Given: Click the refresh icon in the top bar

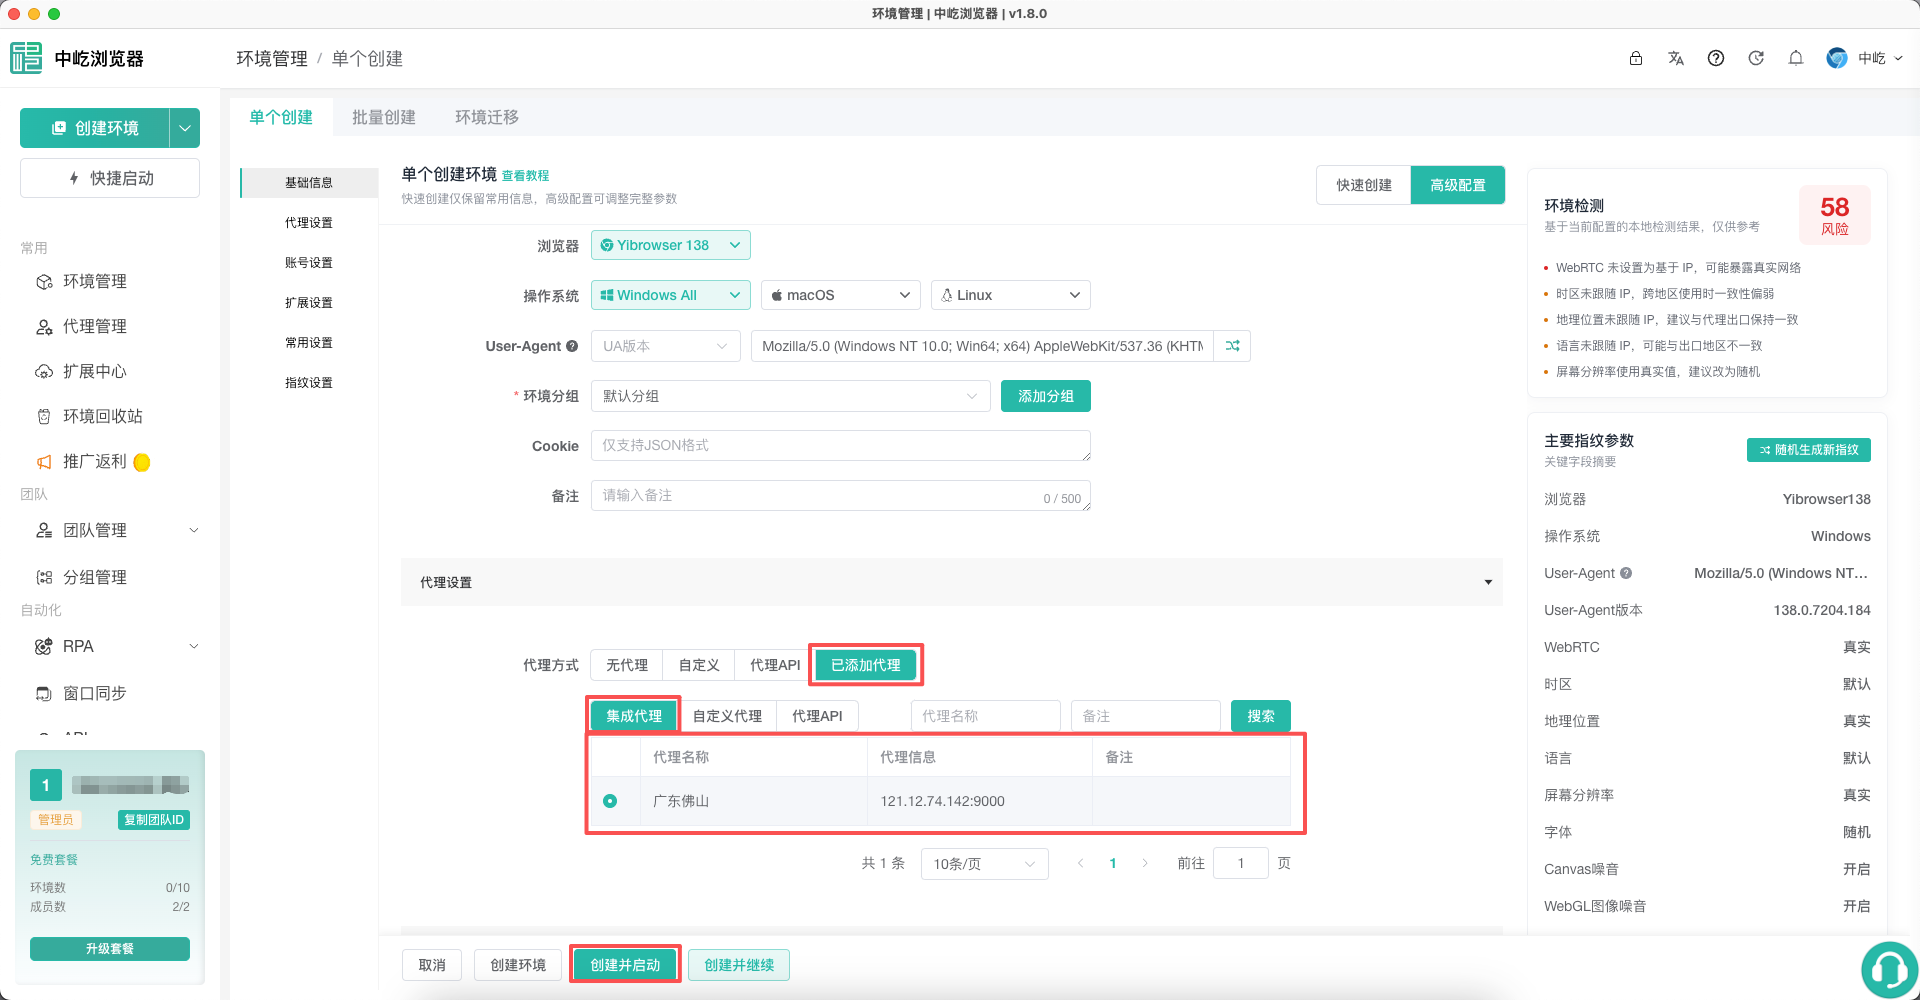Looking at the screenshot, I should tap(1756, 58).
